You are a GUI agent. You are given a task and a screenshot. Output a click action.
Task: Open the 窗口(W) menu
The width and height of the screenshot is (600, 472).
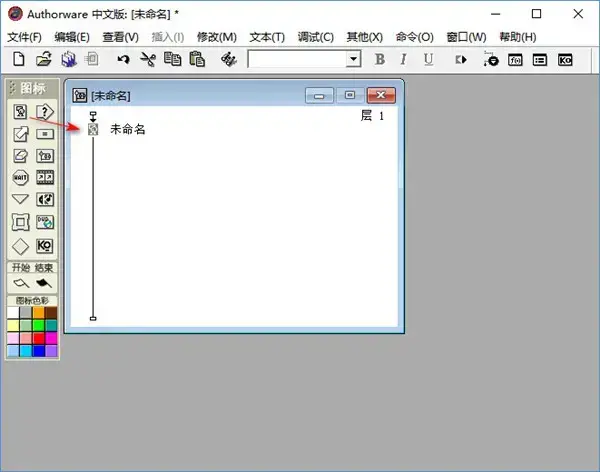(x=466, y=37)
